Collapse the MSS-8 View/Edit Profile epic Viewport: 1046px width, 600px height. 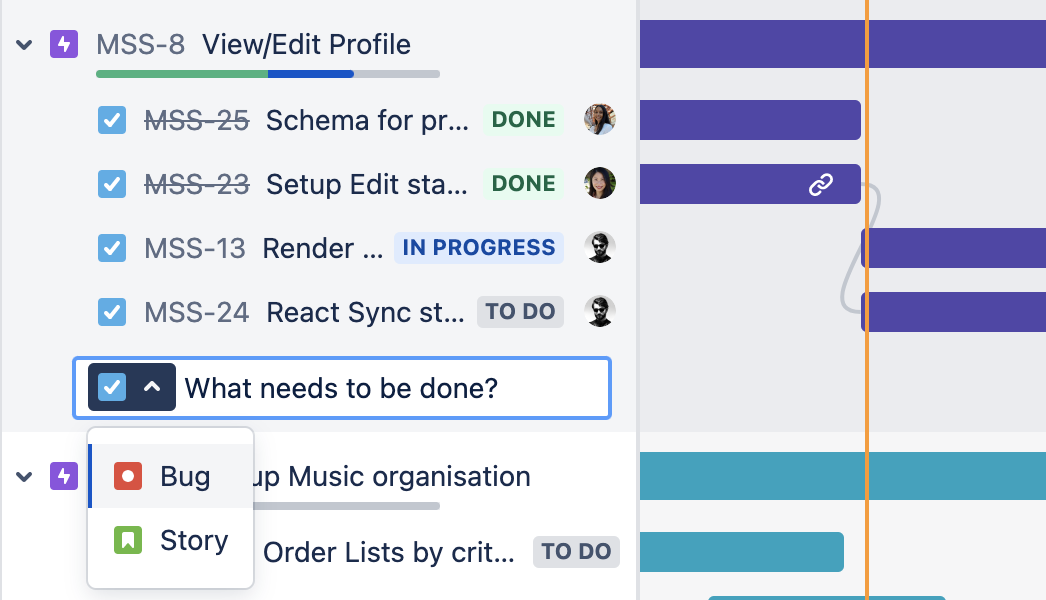coord(22,44)
